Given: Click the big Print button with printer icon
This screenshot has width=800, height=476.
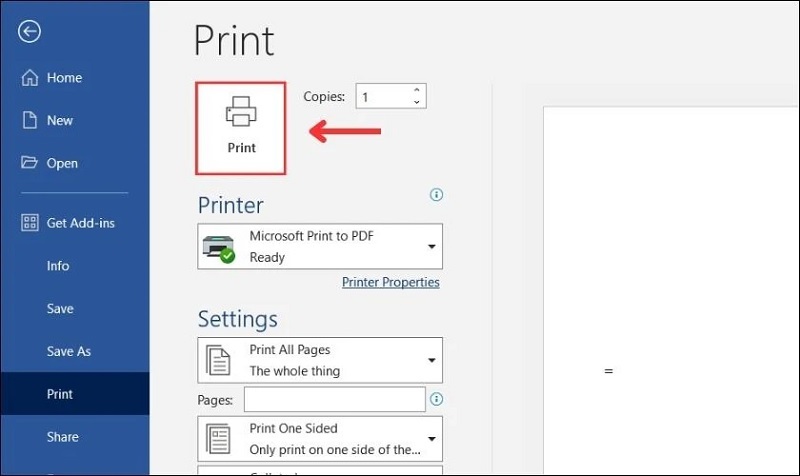Looking at the screenshot, I should point(241,128).
